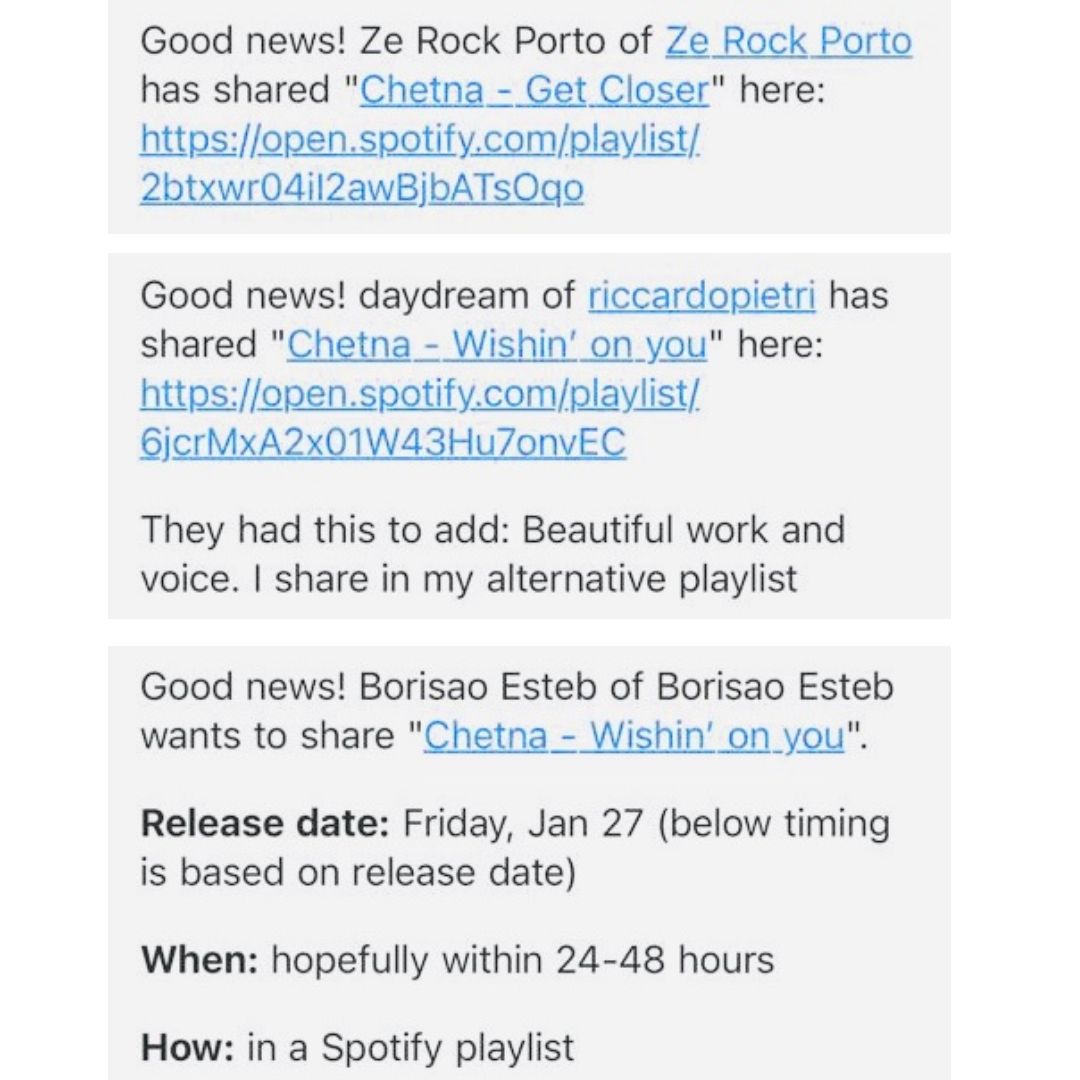Click the 2btxwr04il2awBjbATsOqo playlist ID link
Image resolution: width=1080 pixels, height=1080 pixels.
(362, 188)
